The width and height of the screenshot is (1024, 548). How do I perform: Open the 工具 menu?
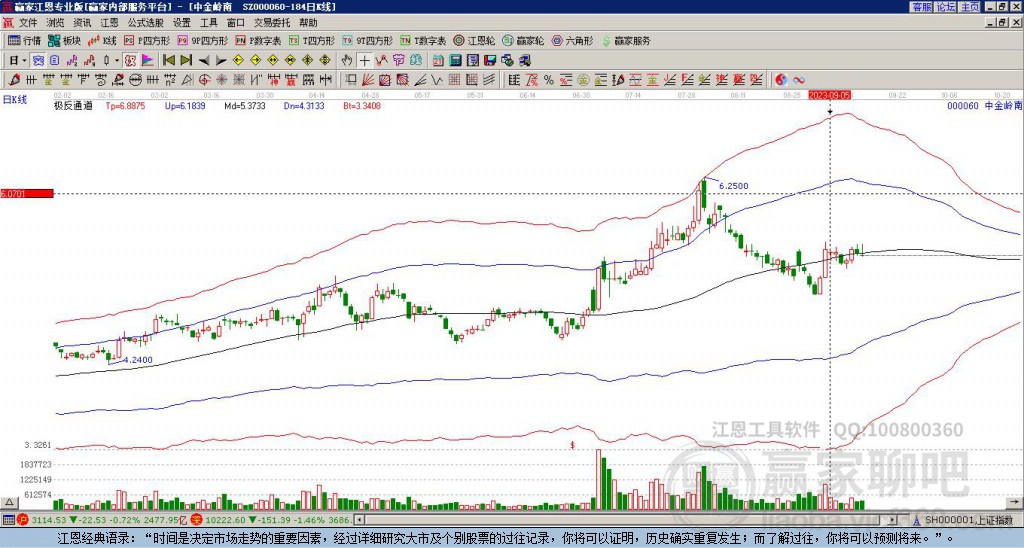pos(208,23)
